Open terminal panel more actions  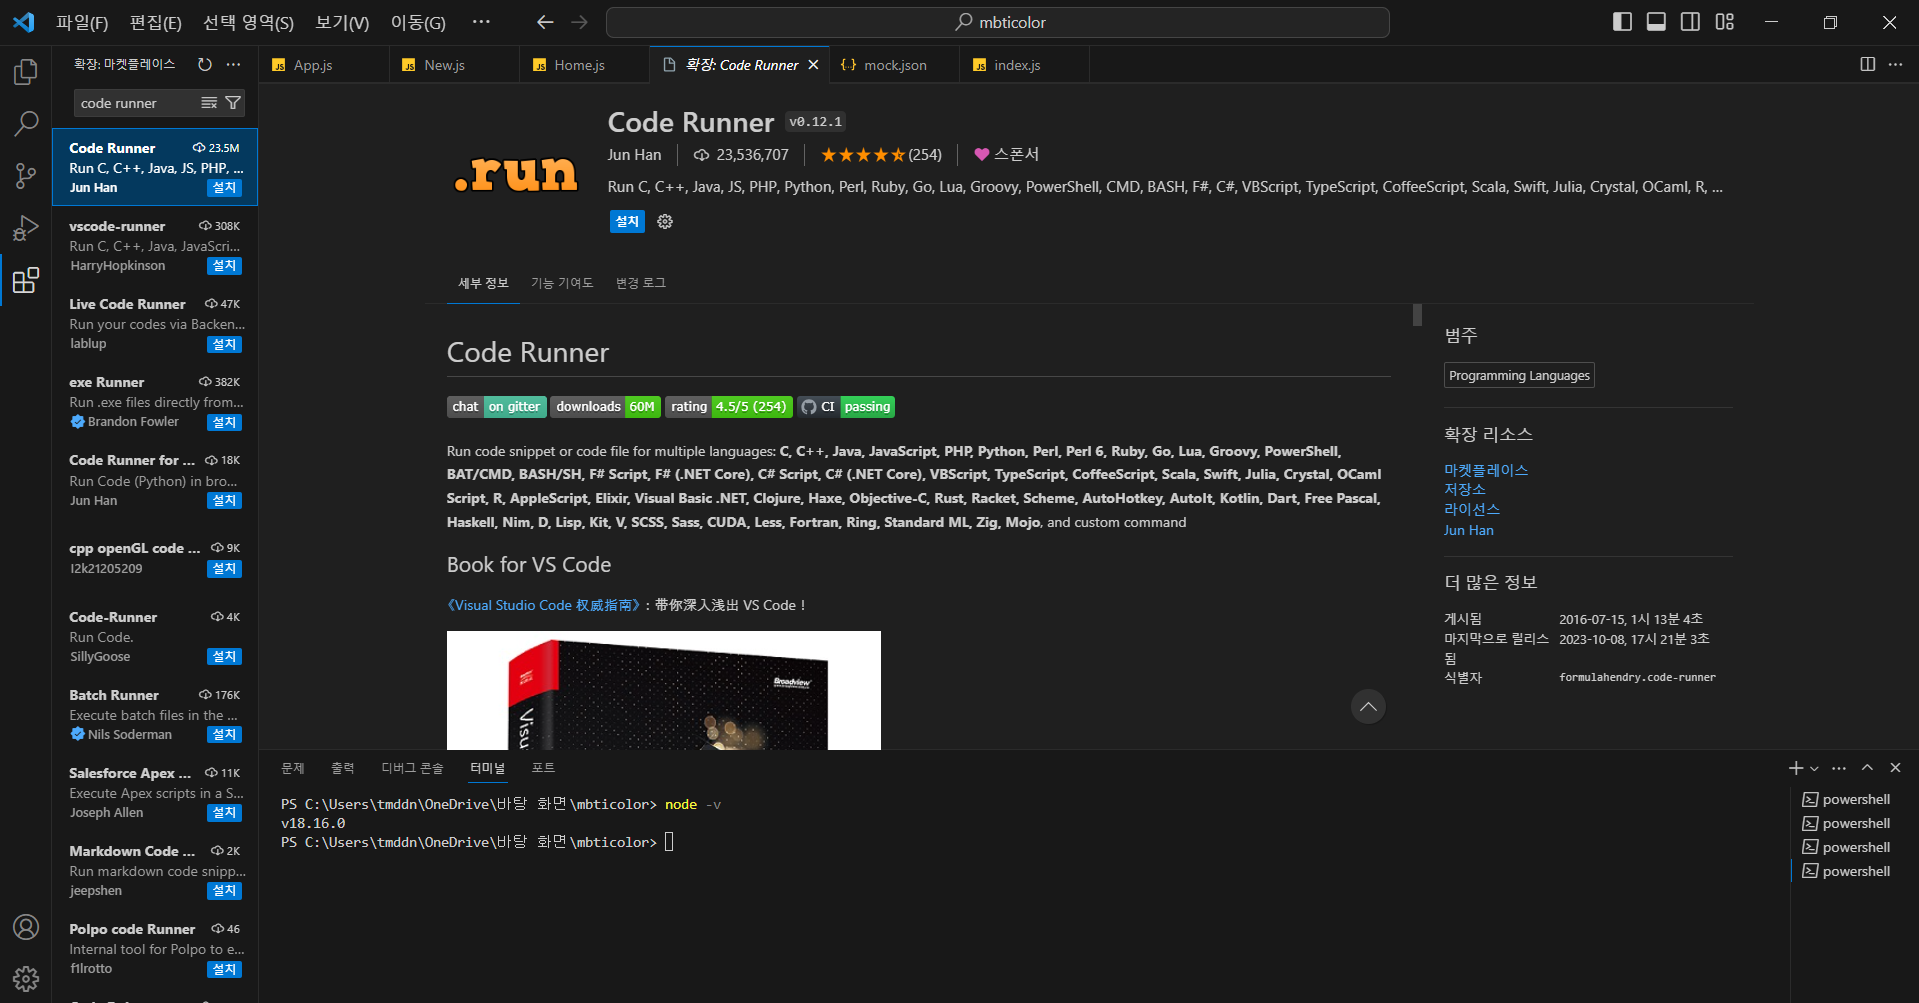click(x=1839, y=768)
